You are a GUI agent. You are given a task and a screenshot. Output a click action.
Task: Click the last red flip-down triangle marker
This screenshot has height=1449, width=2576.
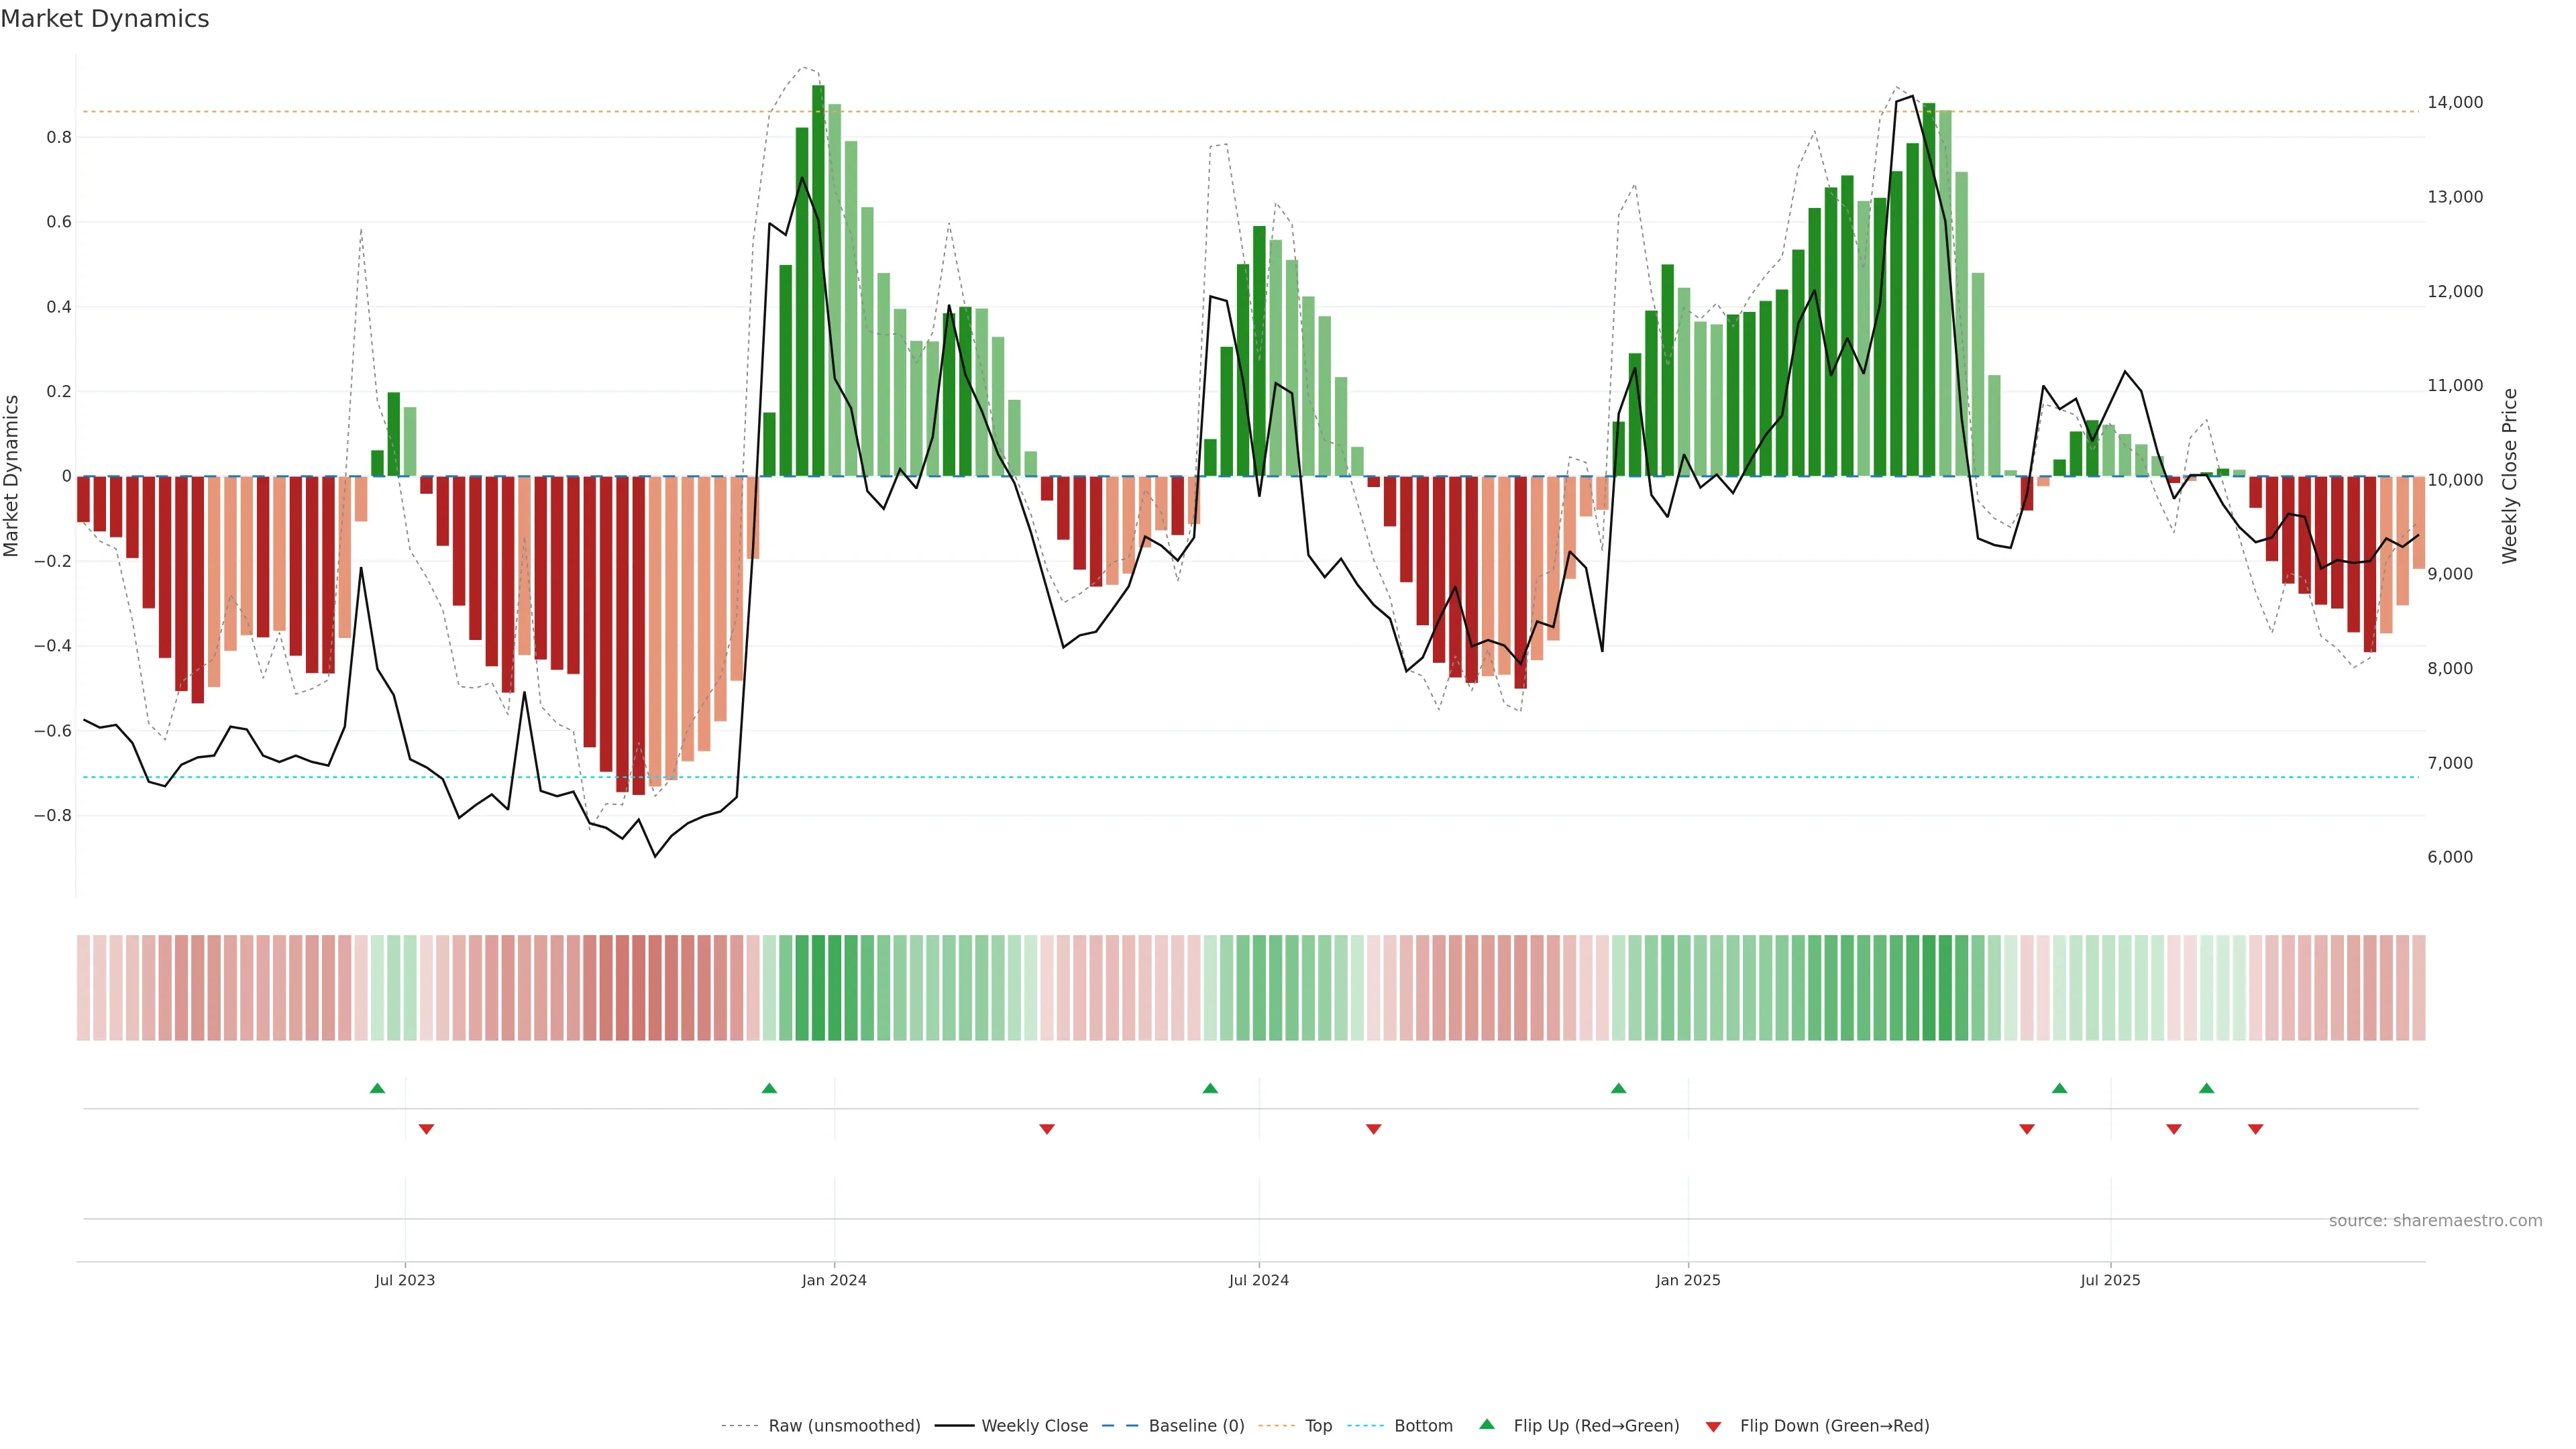[2255, 1129]
